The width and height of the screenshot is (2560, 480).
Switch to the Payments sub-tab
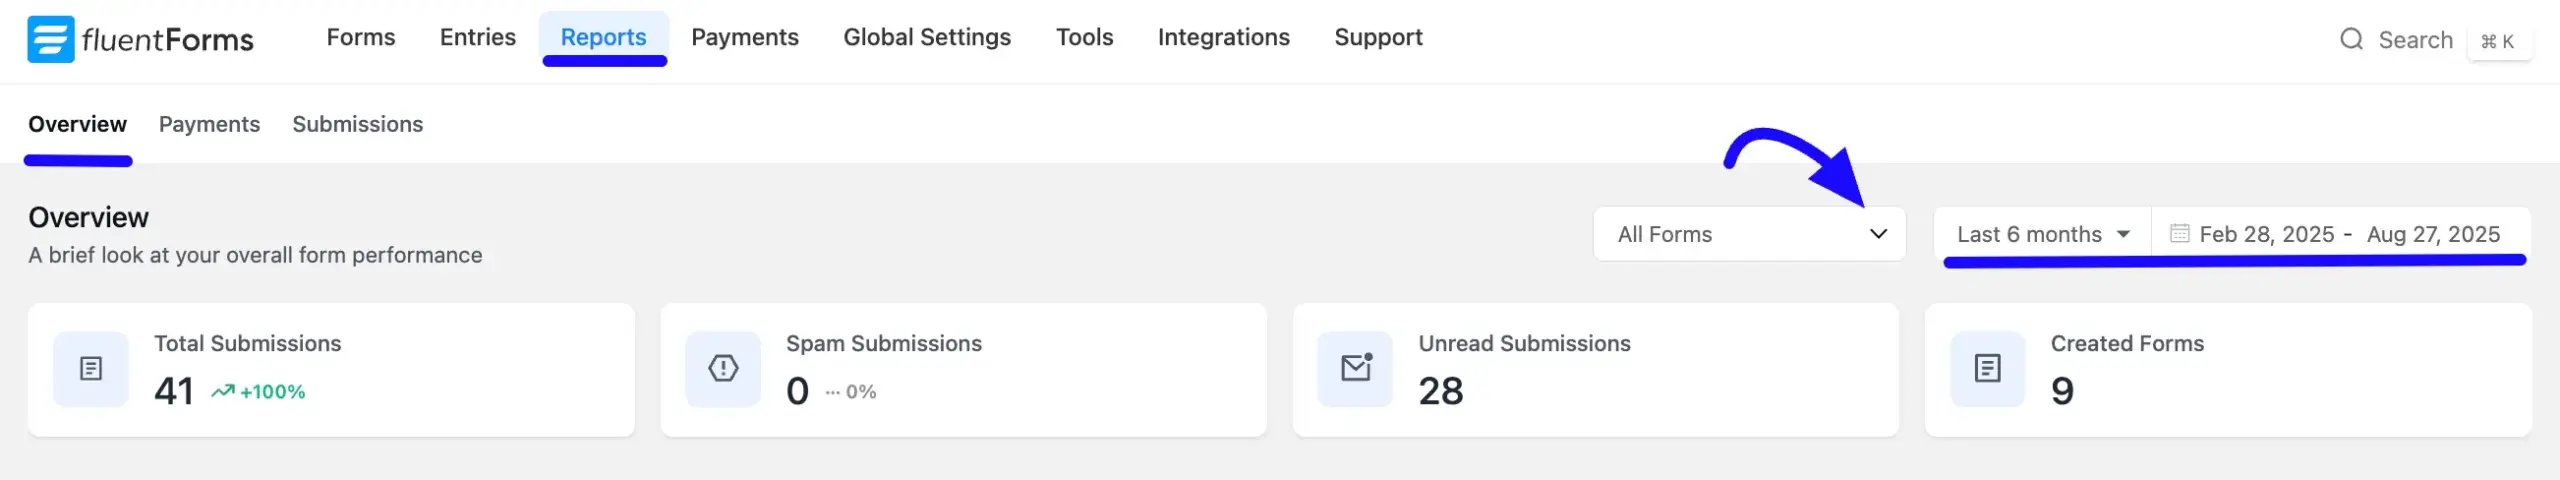pos(209,124)
